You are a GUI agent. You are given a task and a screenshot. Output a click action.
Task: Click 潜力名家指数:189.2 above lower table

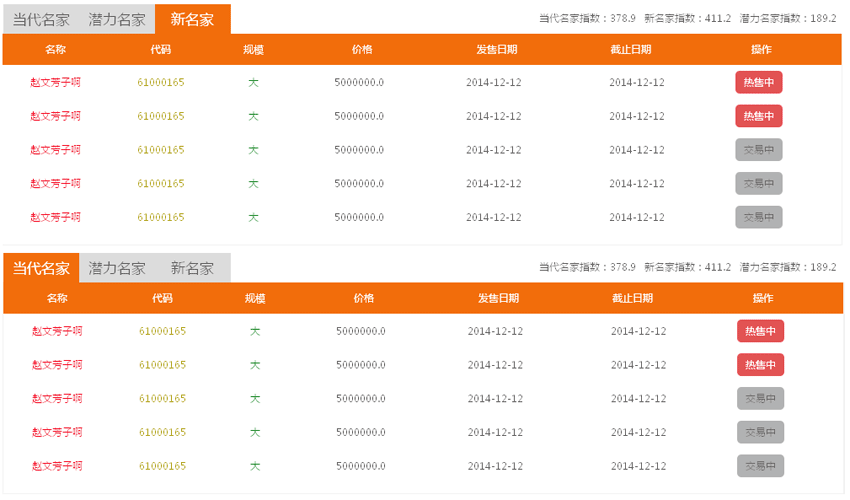[x=788, y=267]
